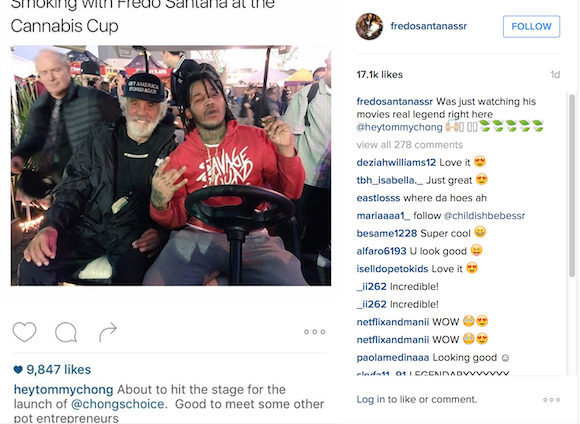Open three-dot menu beside Log in prompt
This screenshot has width=580, height=424.
coord(551,400)
